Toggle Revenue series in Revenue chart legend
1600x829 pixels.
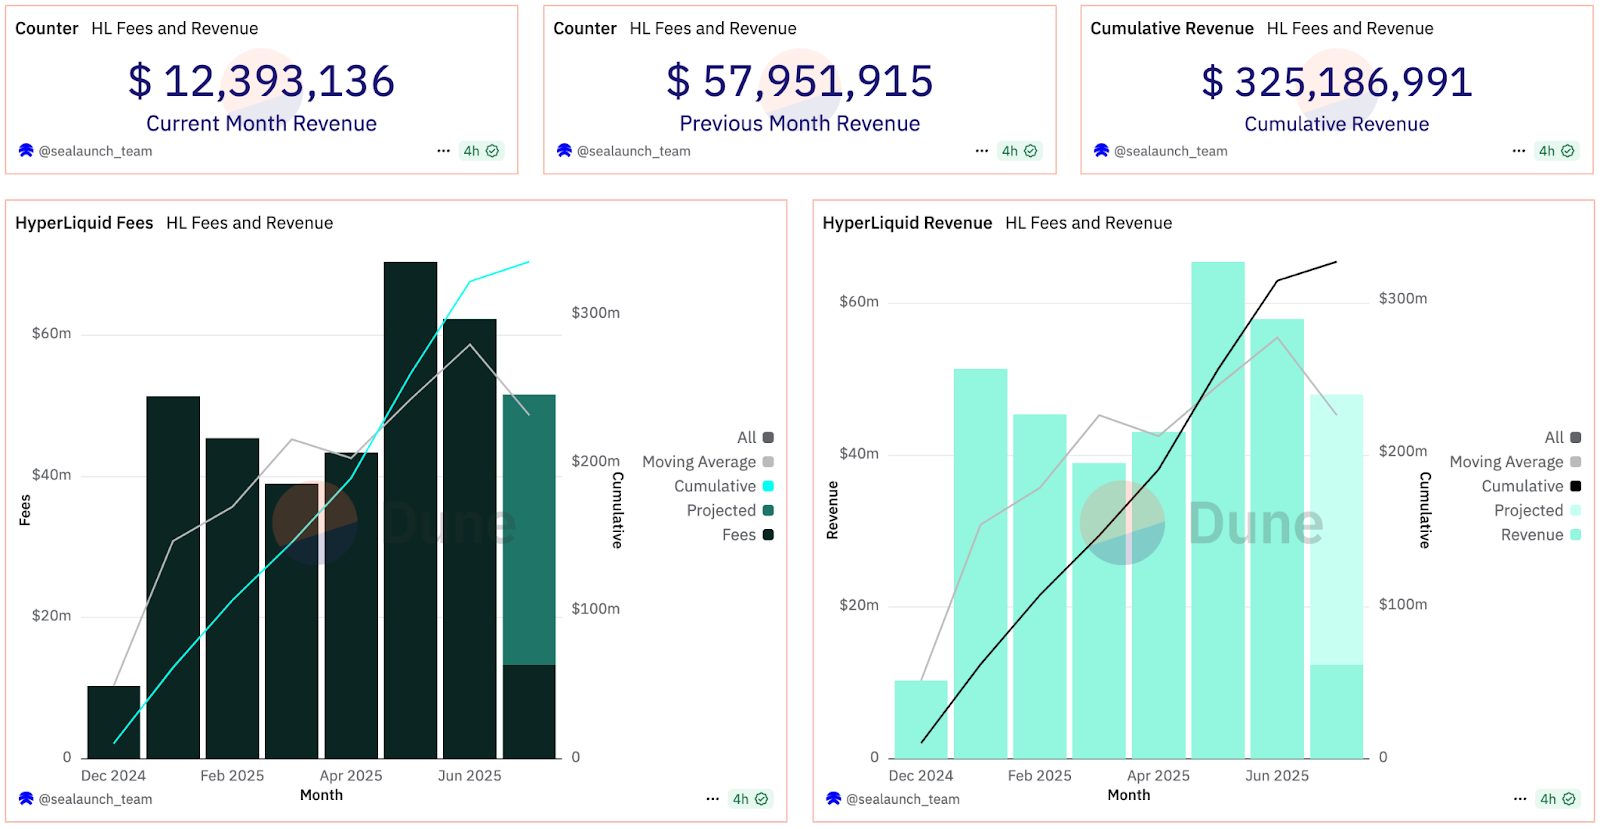click(1541, 535)
